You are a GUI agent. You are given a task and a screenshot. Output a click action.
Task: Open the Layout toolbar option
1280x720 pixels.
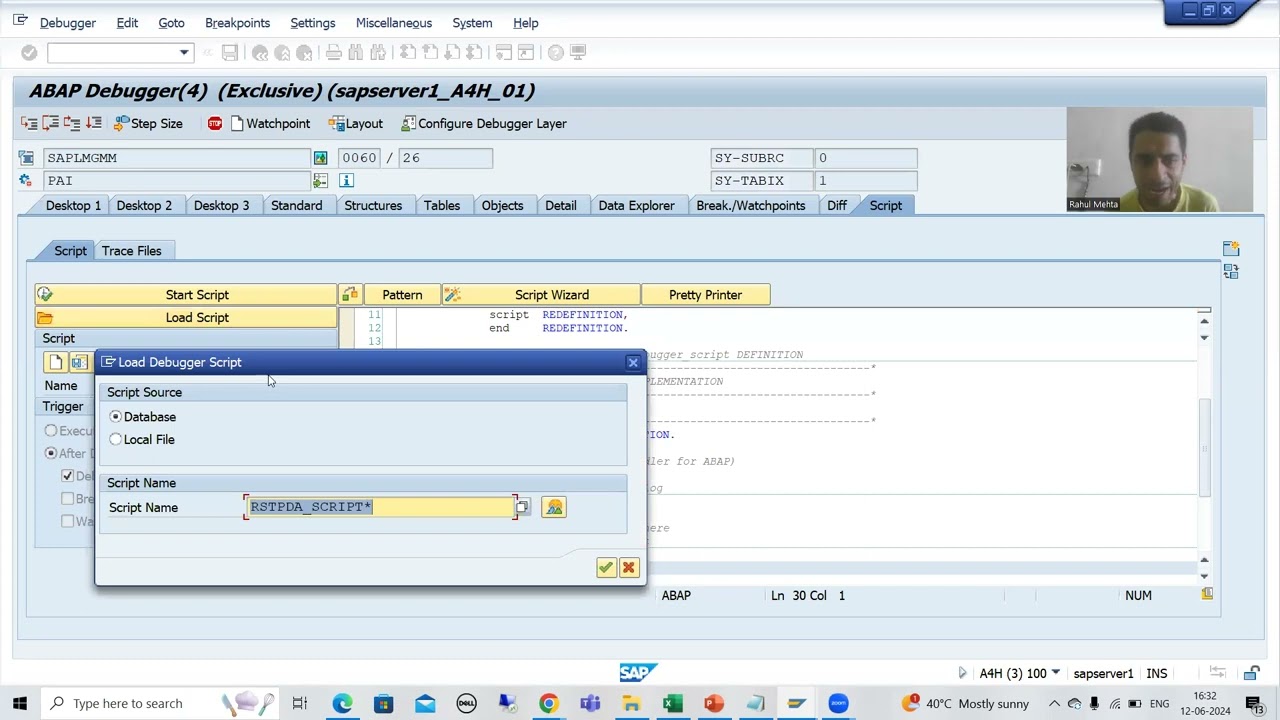356,124
